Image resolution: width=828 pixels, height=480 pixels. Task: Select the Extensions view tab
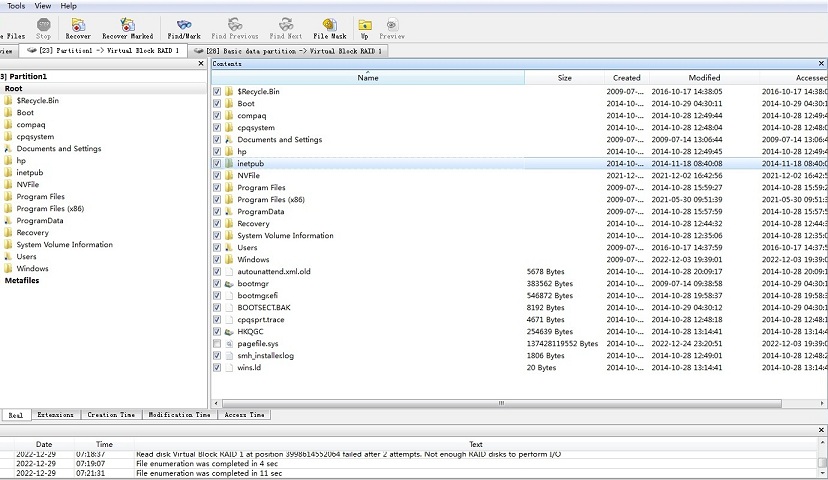pyautogui.click(x=55, y=415)
